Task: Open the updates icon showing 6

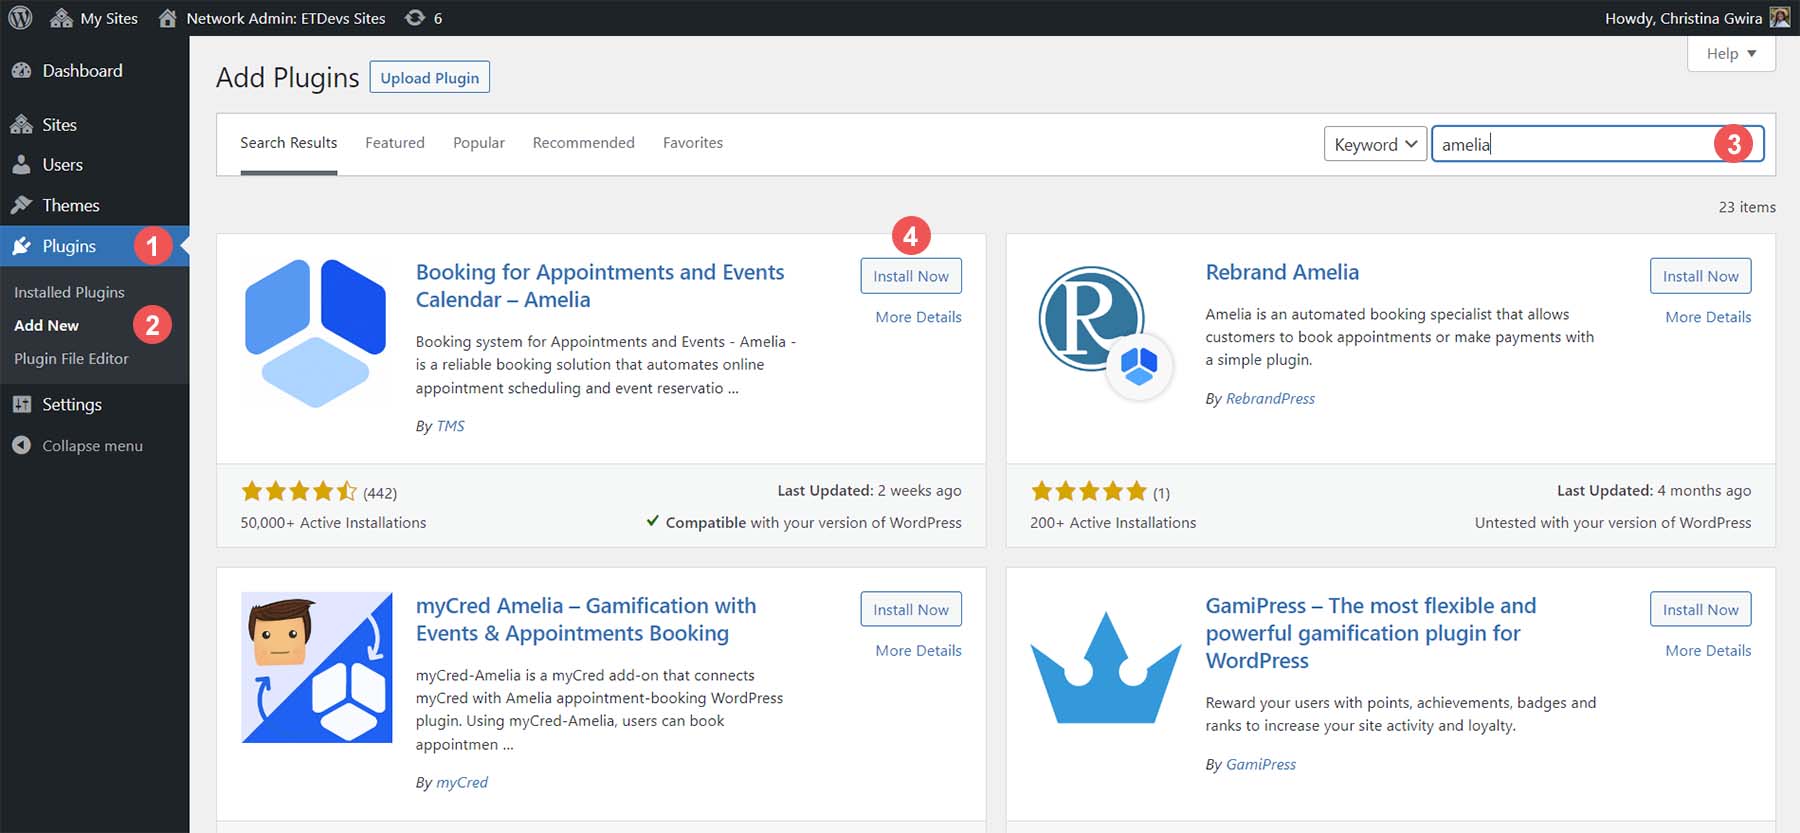Action: pyautogui.click(x=415, y=18)
